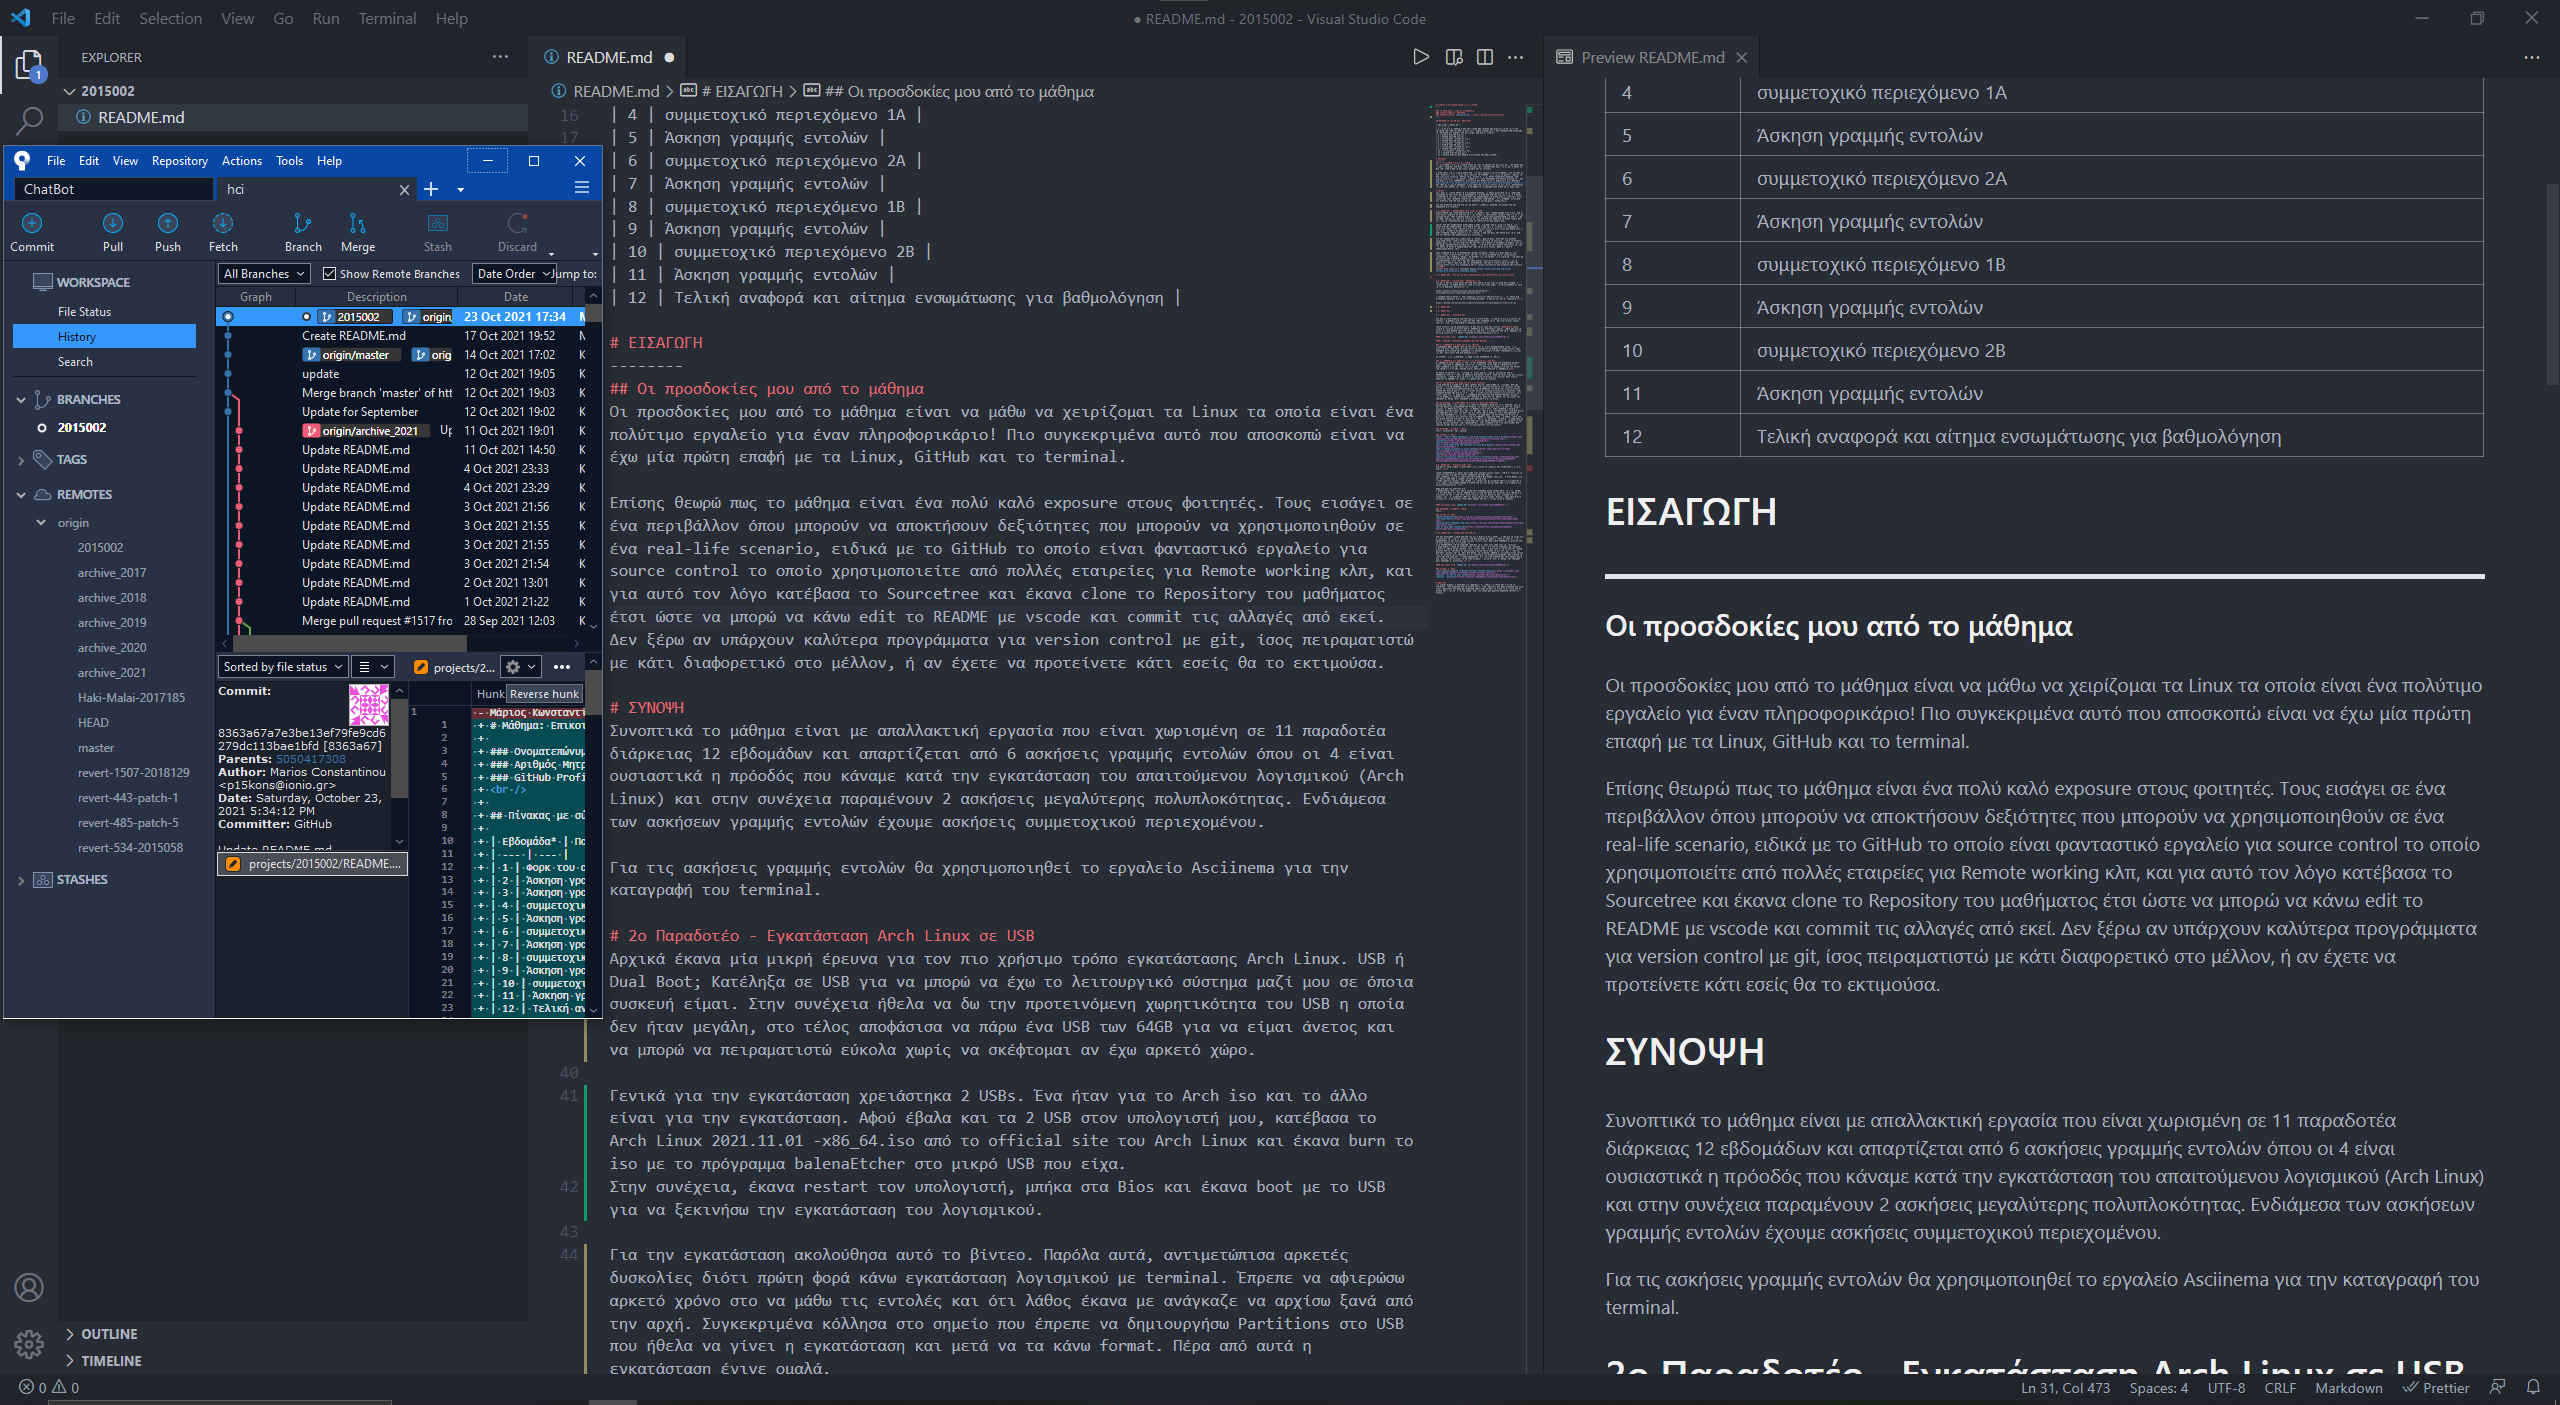Open notifications bell in status bar
2560x1405 pixels.
[x=2533, y=1387]
